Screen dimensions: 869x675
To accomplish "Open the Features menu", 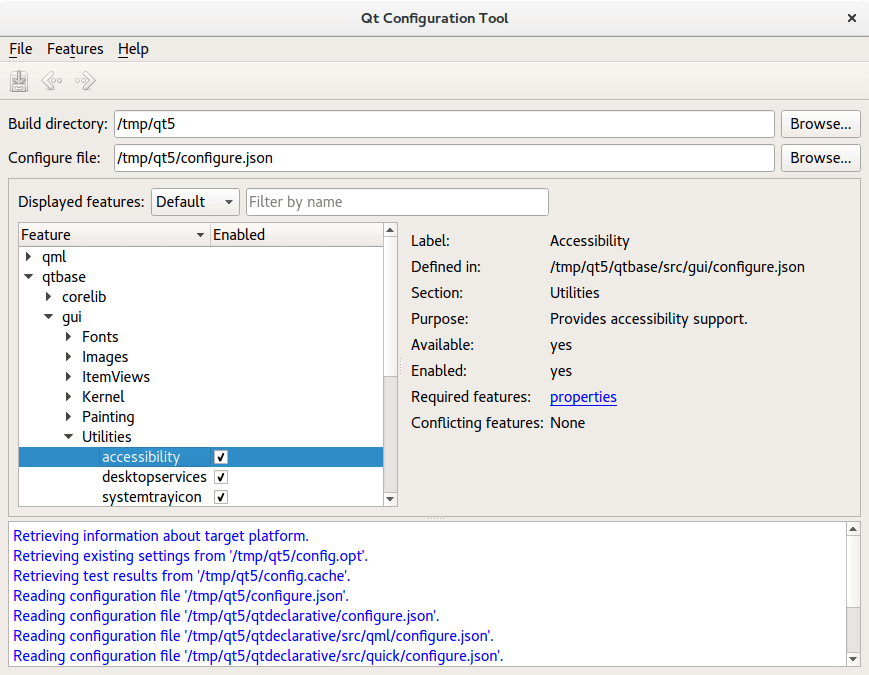I will [x=75, y=49].
